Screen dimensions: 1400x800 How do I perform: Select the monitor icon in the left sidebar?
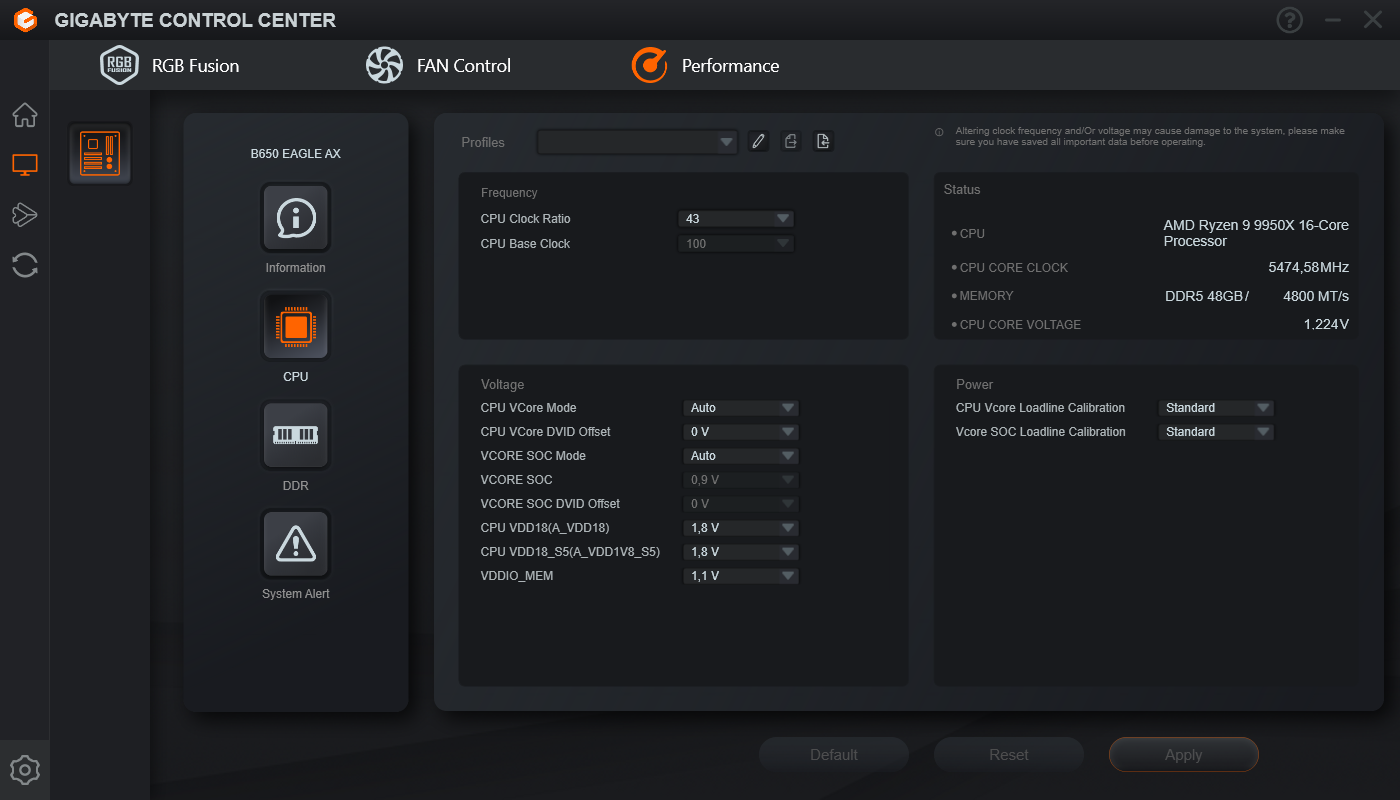pyautogui.click(x=25, y=164)
